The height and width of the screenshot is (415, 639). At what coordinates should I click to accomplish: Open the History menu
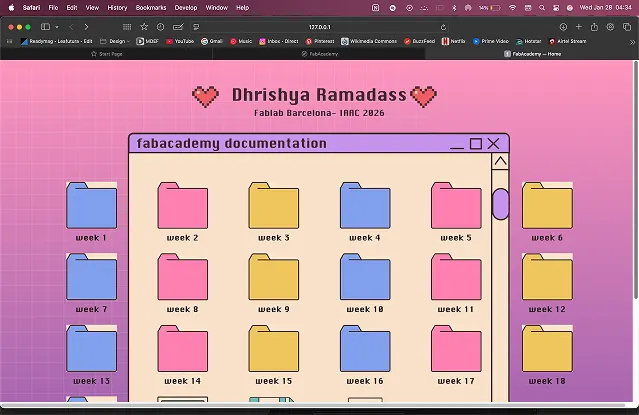tap(117, 7)
